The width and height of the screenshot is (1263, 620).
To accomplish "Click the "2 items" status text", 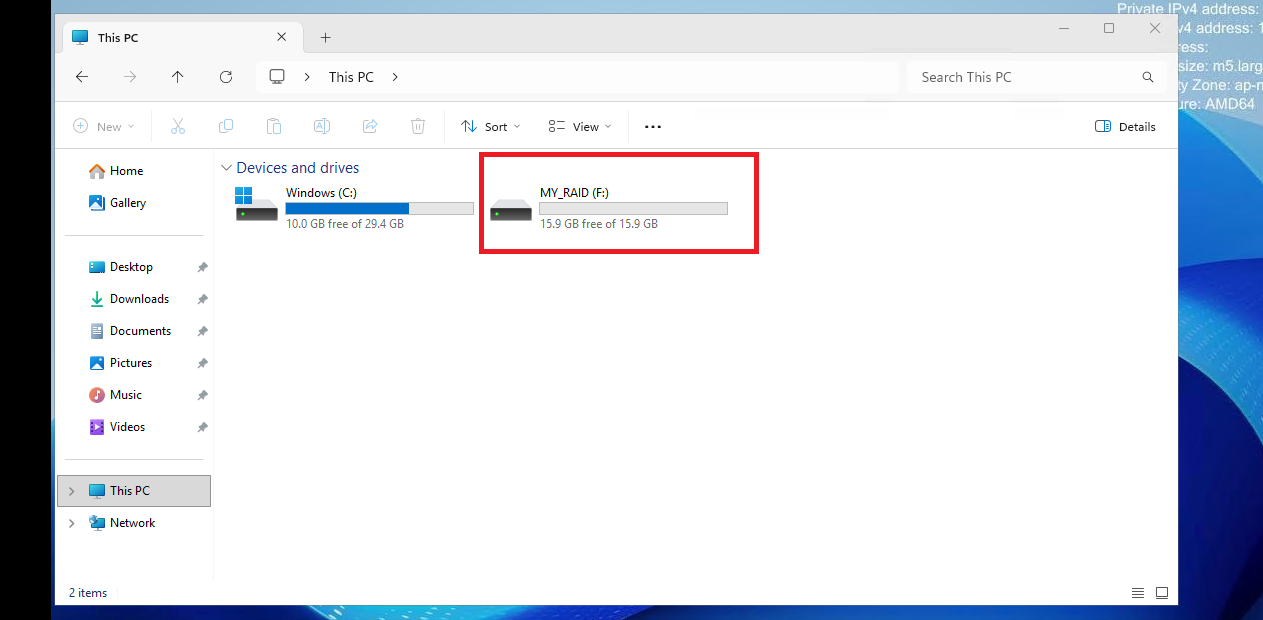I will click(x=88, y=593).
